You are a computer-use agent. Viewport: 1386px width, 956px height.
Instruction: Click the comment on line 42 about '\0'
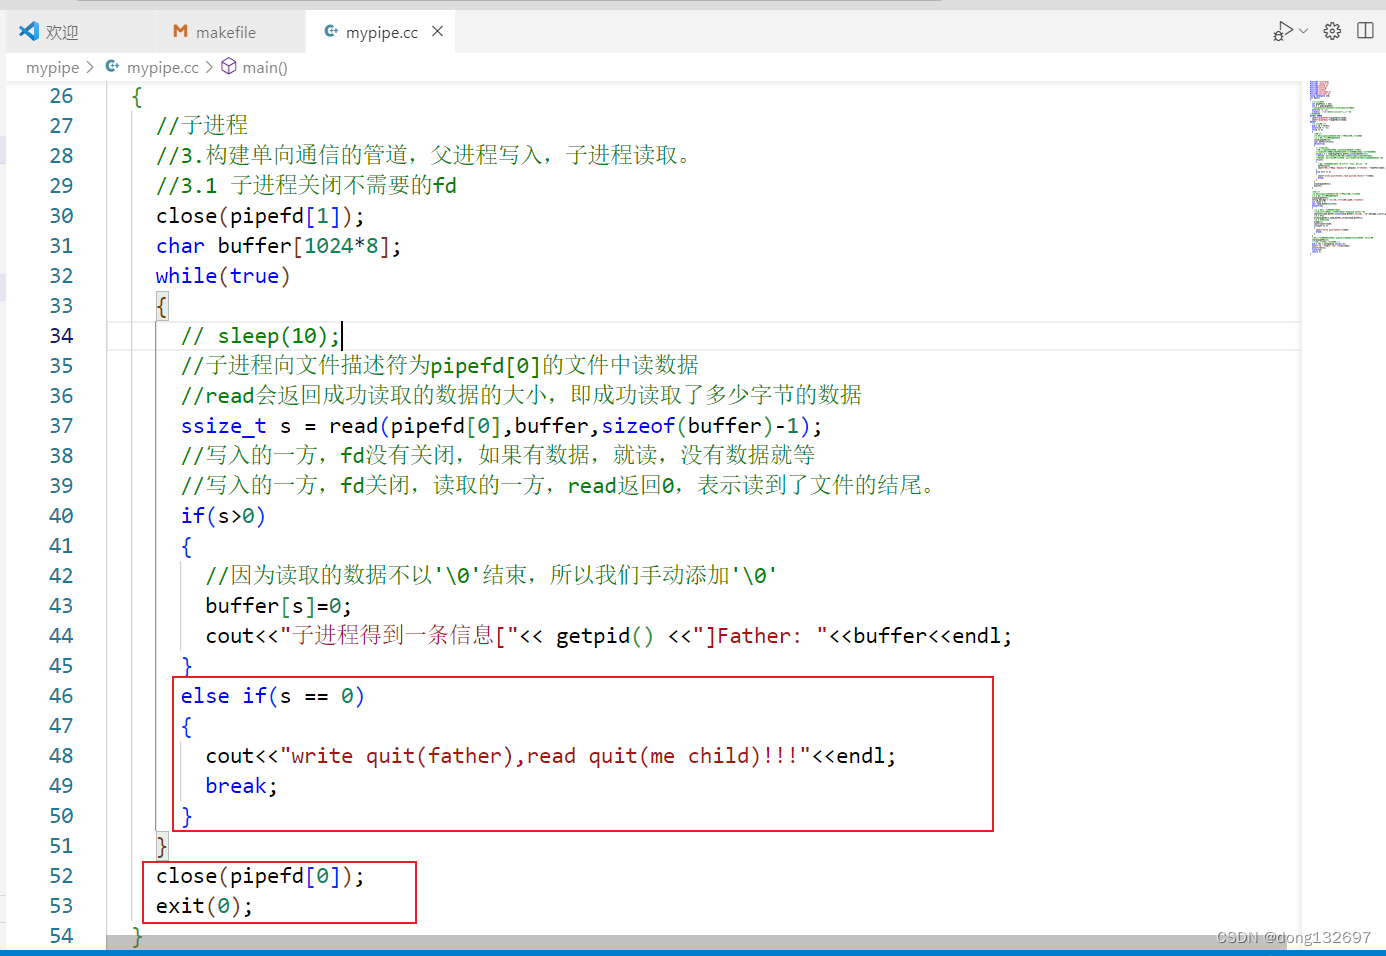(x=491, y=575)
